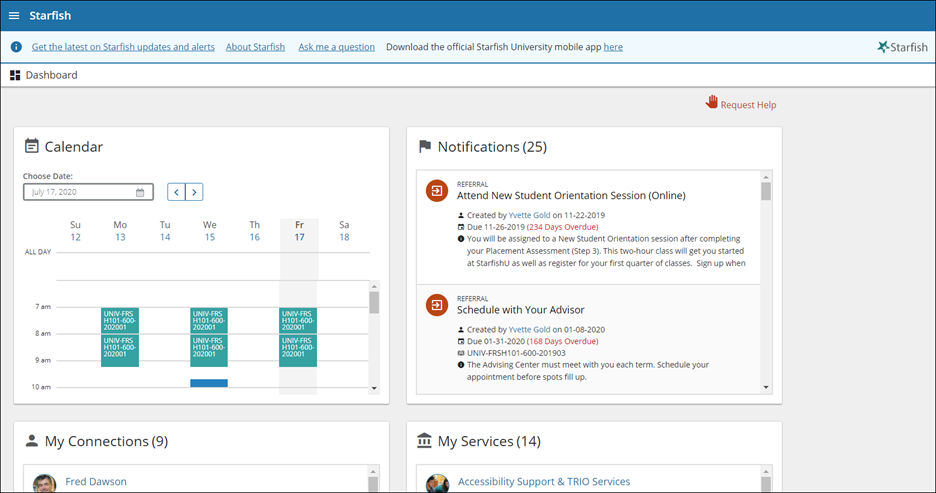The image size is (936, 493).
Task: Click the My Connections scrollbar up arrow
Action: 373,472
